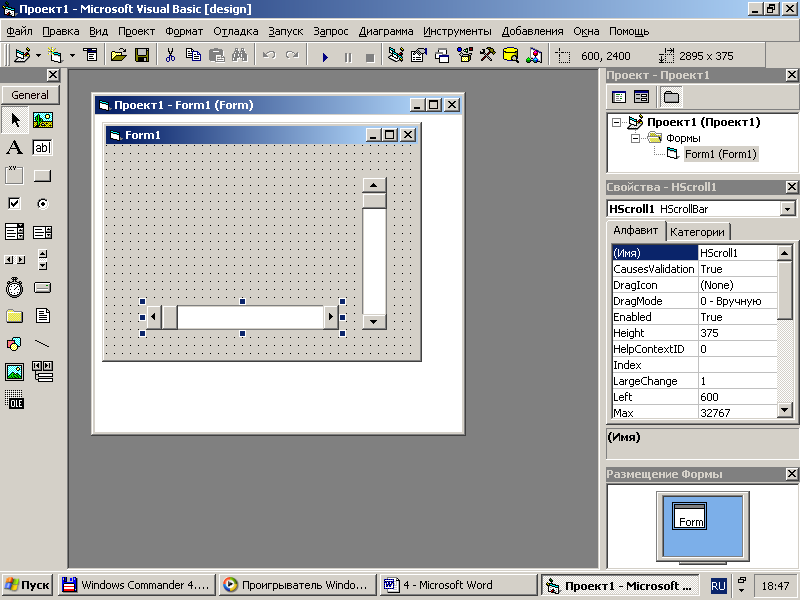The height and width of the screenshot is (600, 800).
Task: Open Properties Window toolbar icon
Action: click(418, 55)
